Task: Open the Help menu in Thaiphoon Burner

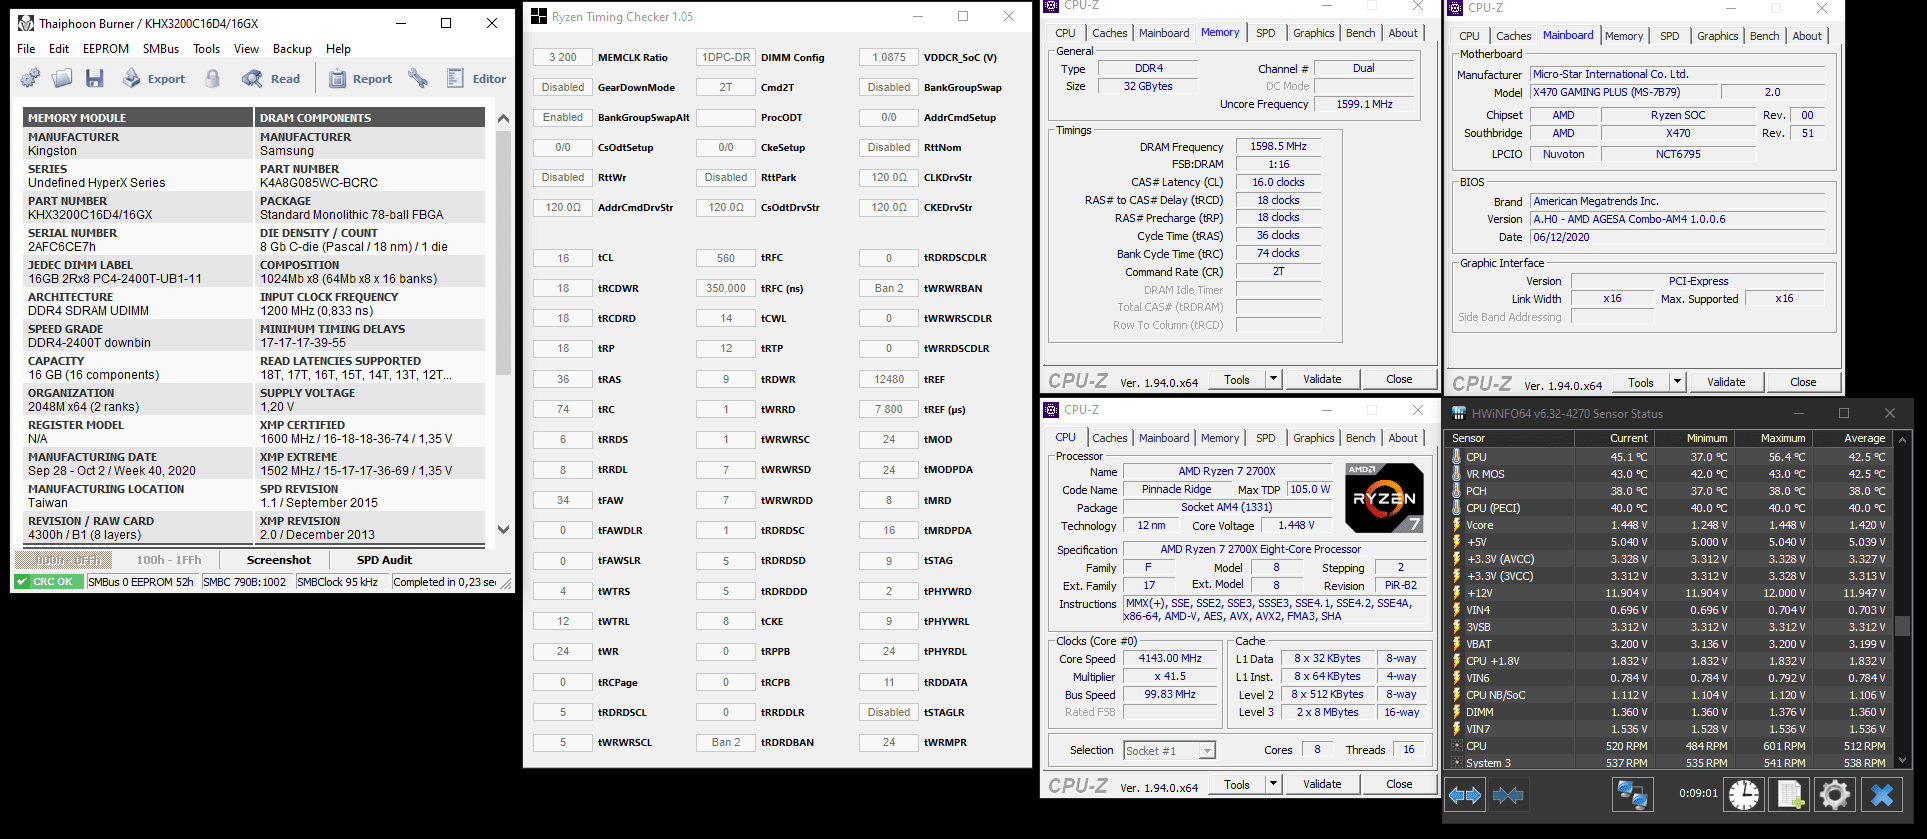Action: tap(338, 49)
